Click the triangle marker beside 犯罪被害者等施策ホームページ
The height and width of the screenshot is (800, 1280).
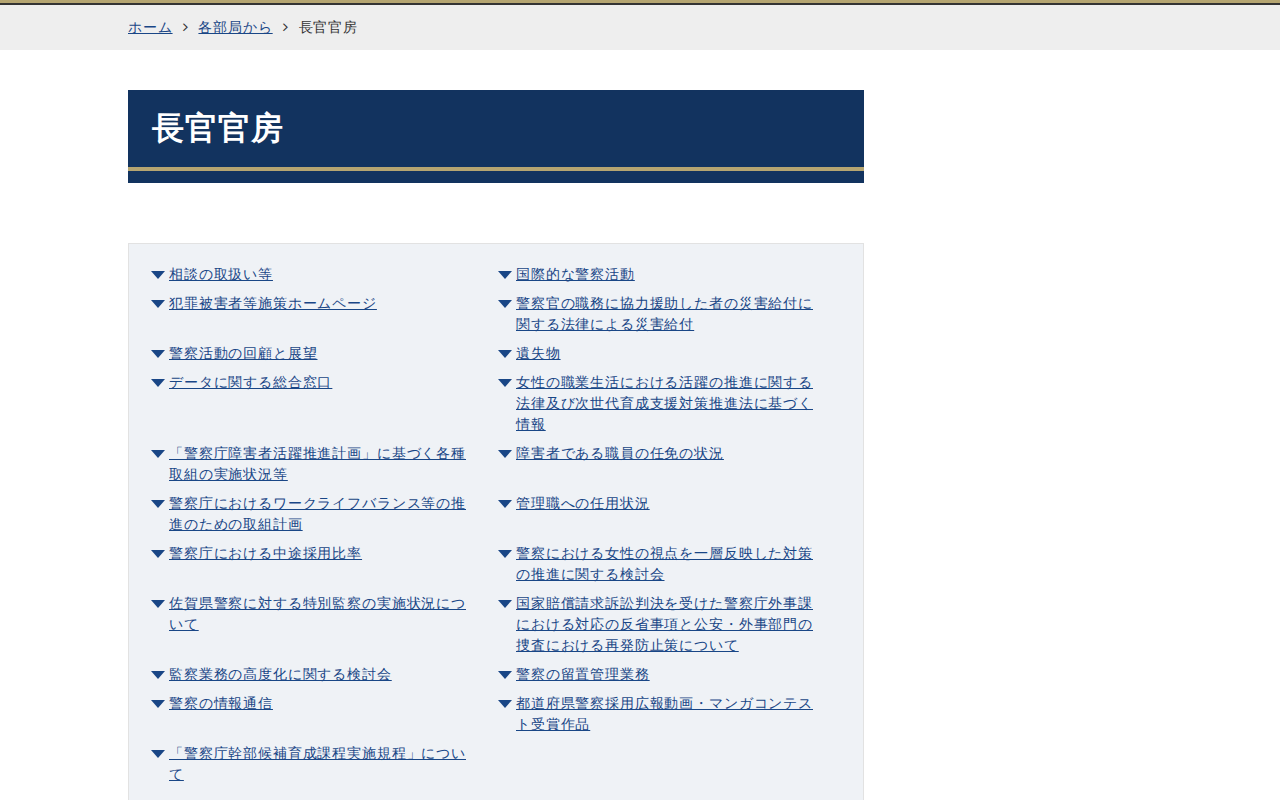click(x=158, y=304)
